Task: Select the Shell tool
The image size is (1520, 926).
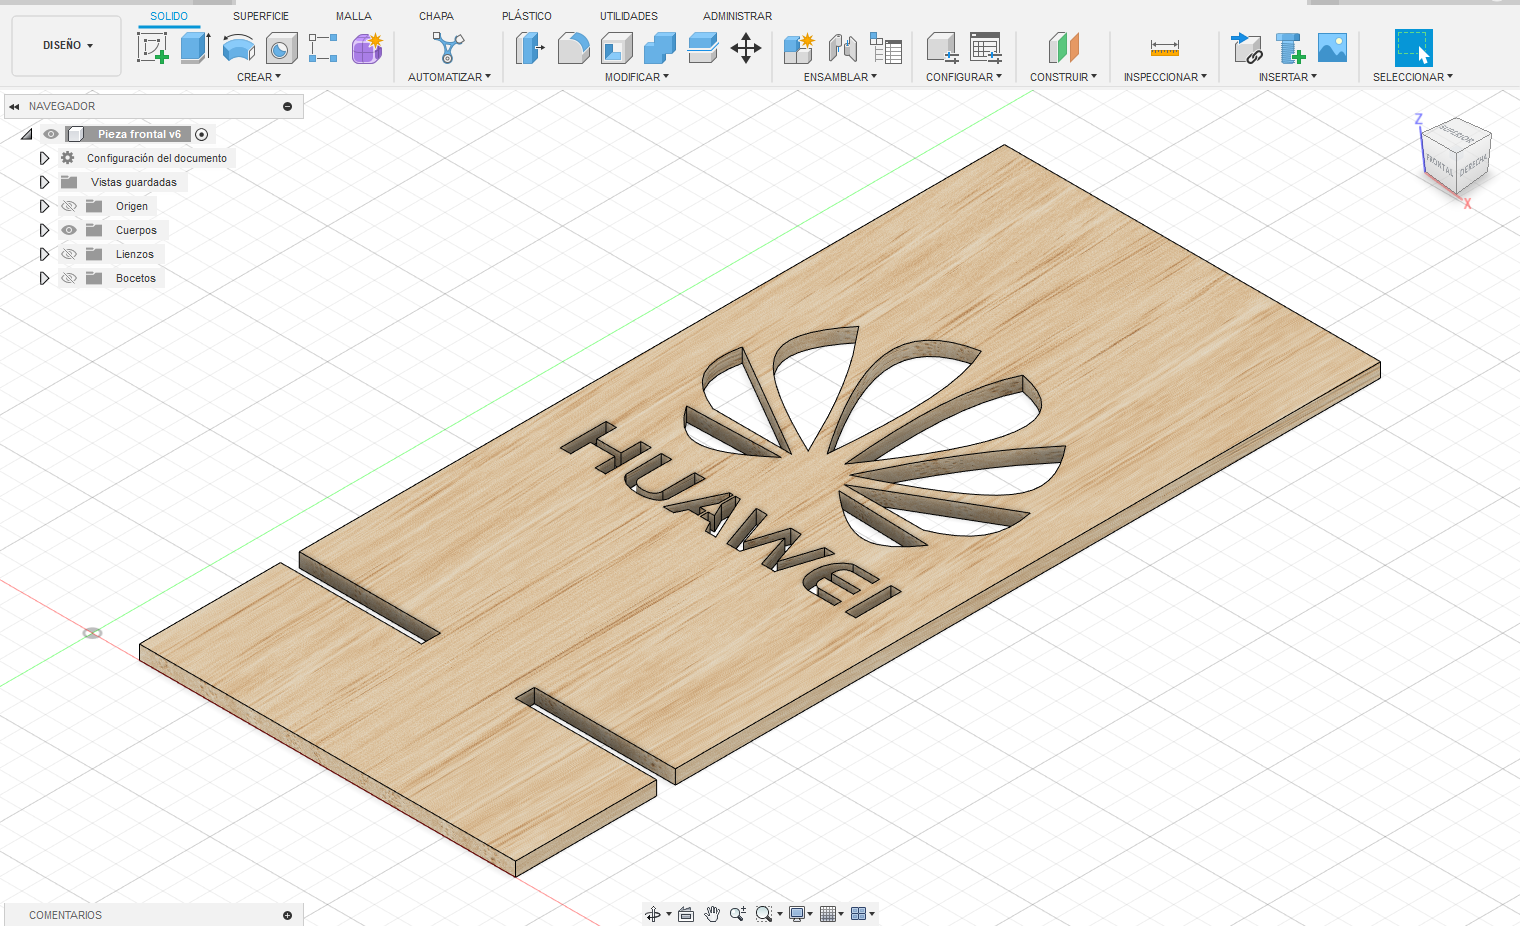Action: 616,48
